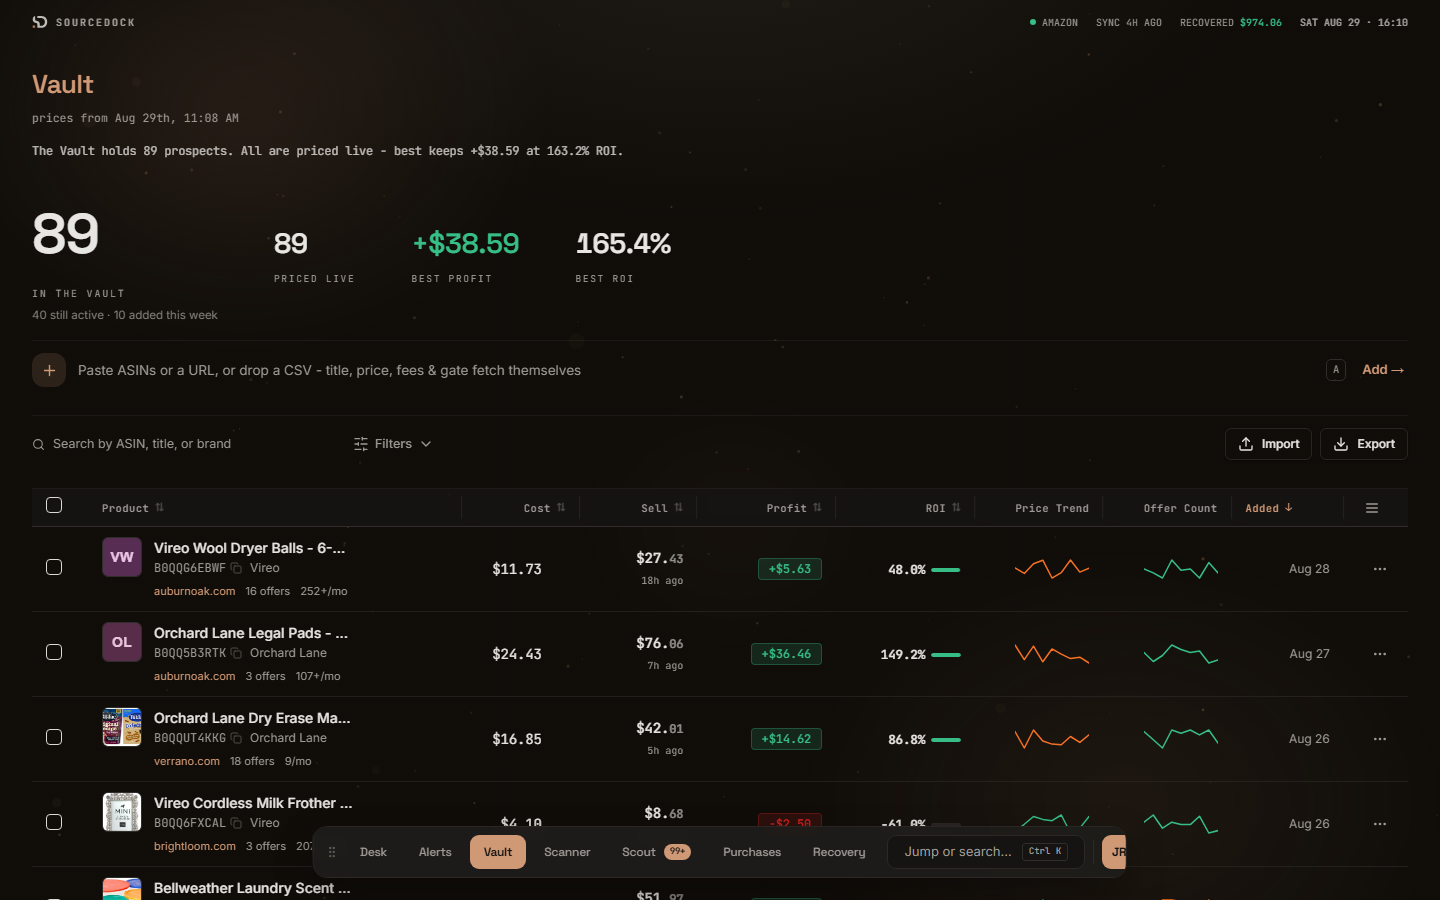Click the +$36.46 profit badge
Image resolution: width=1440 pixels, height=900 pixels.
[786, 654]
